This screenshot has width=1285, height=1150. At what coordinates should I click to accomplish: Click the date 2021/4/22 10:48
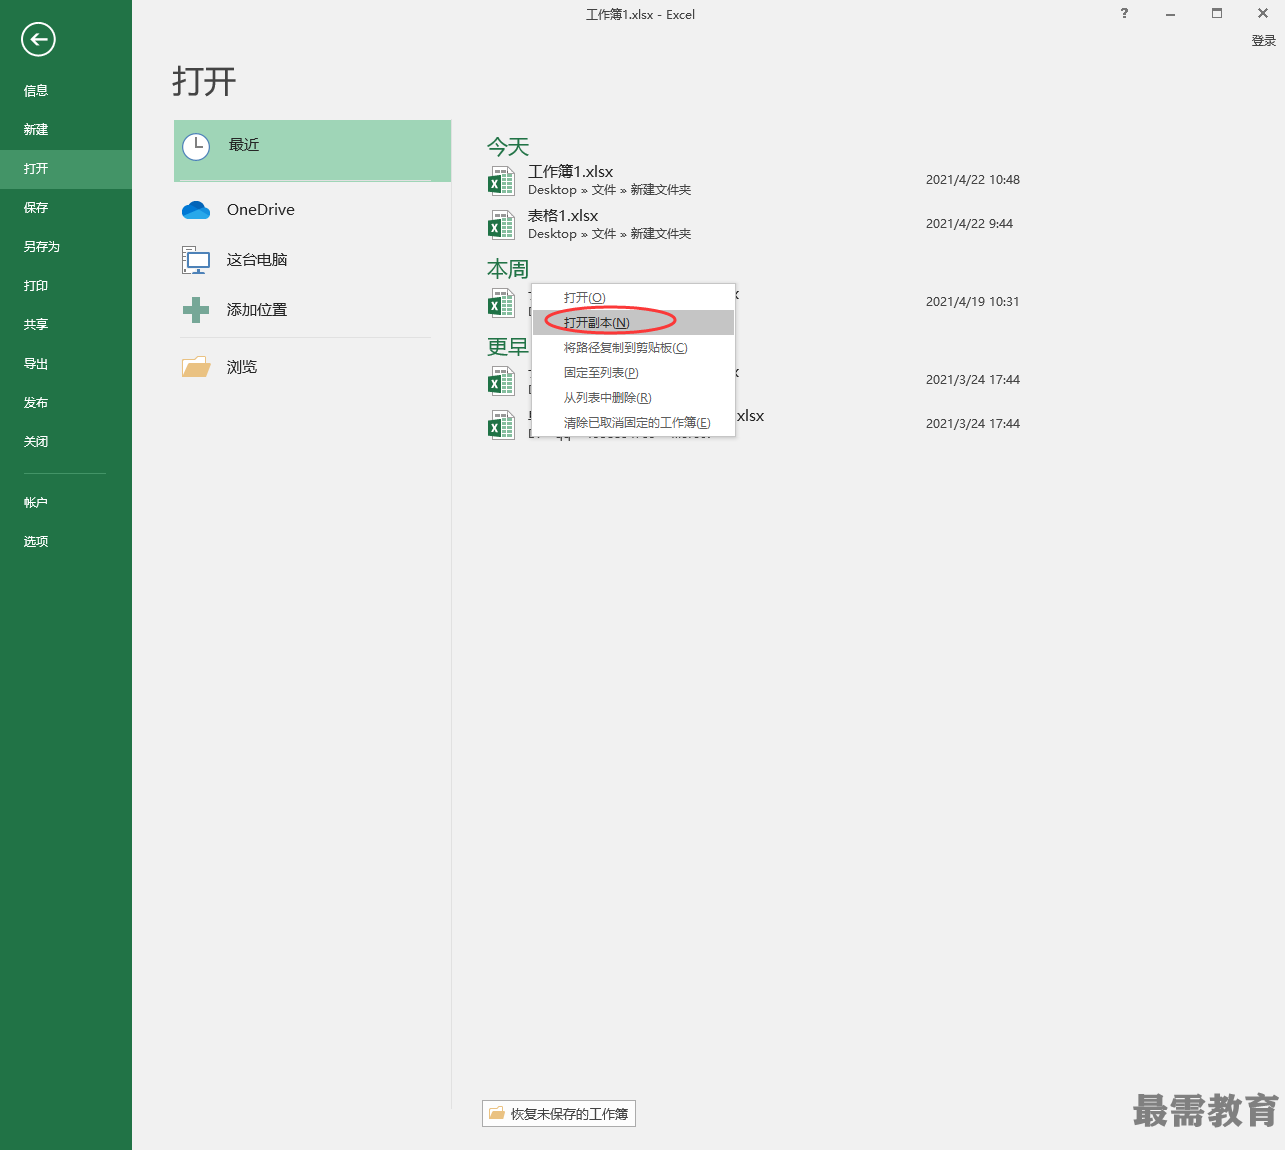click(973, 180)
